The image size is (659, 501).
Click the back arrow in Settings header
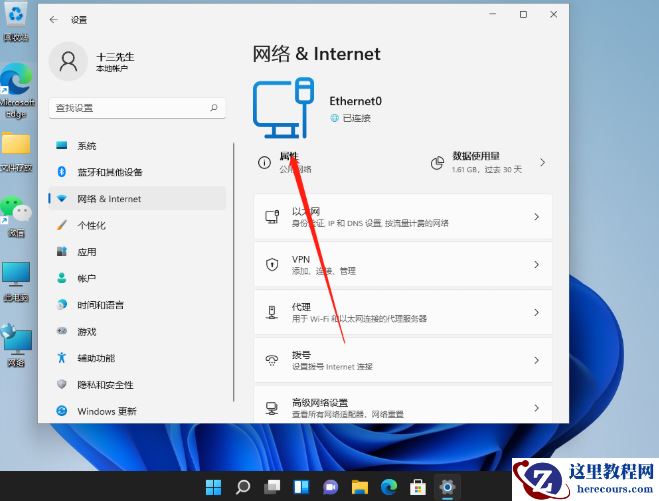point(53,19)
